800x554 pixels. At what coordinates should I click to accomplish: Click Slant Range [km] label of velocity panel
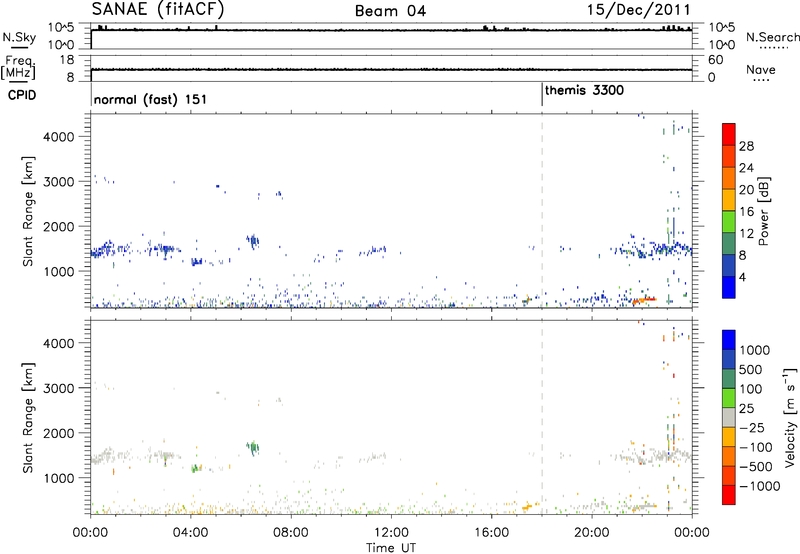[29, 417]
